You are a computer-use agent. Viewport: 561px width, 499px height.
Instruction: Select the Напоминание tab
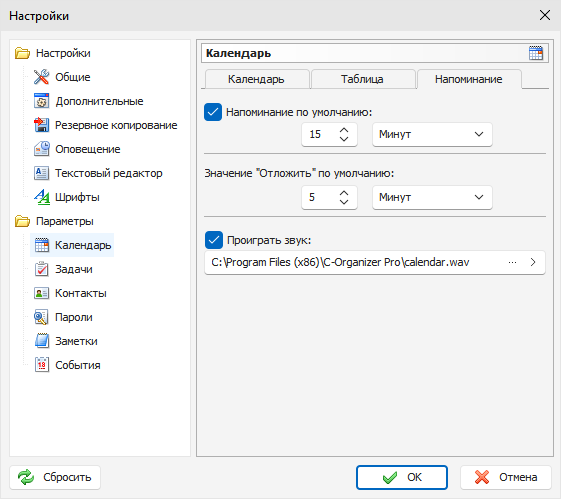(x=469, y=79)
